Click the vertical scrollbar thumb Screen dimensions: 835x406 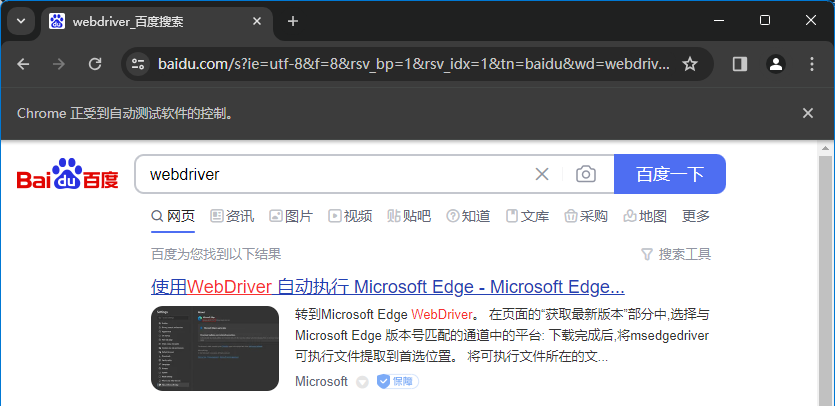pyautogui.click(x=826, y=281)
